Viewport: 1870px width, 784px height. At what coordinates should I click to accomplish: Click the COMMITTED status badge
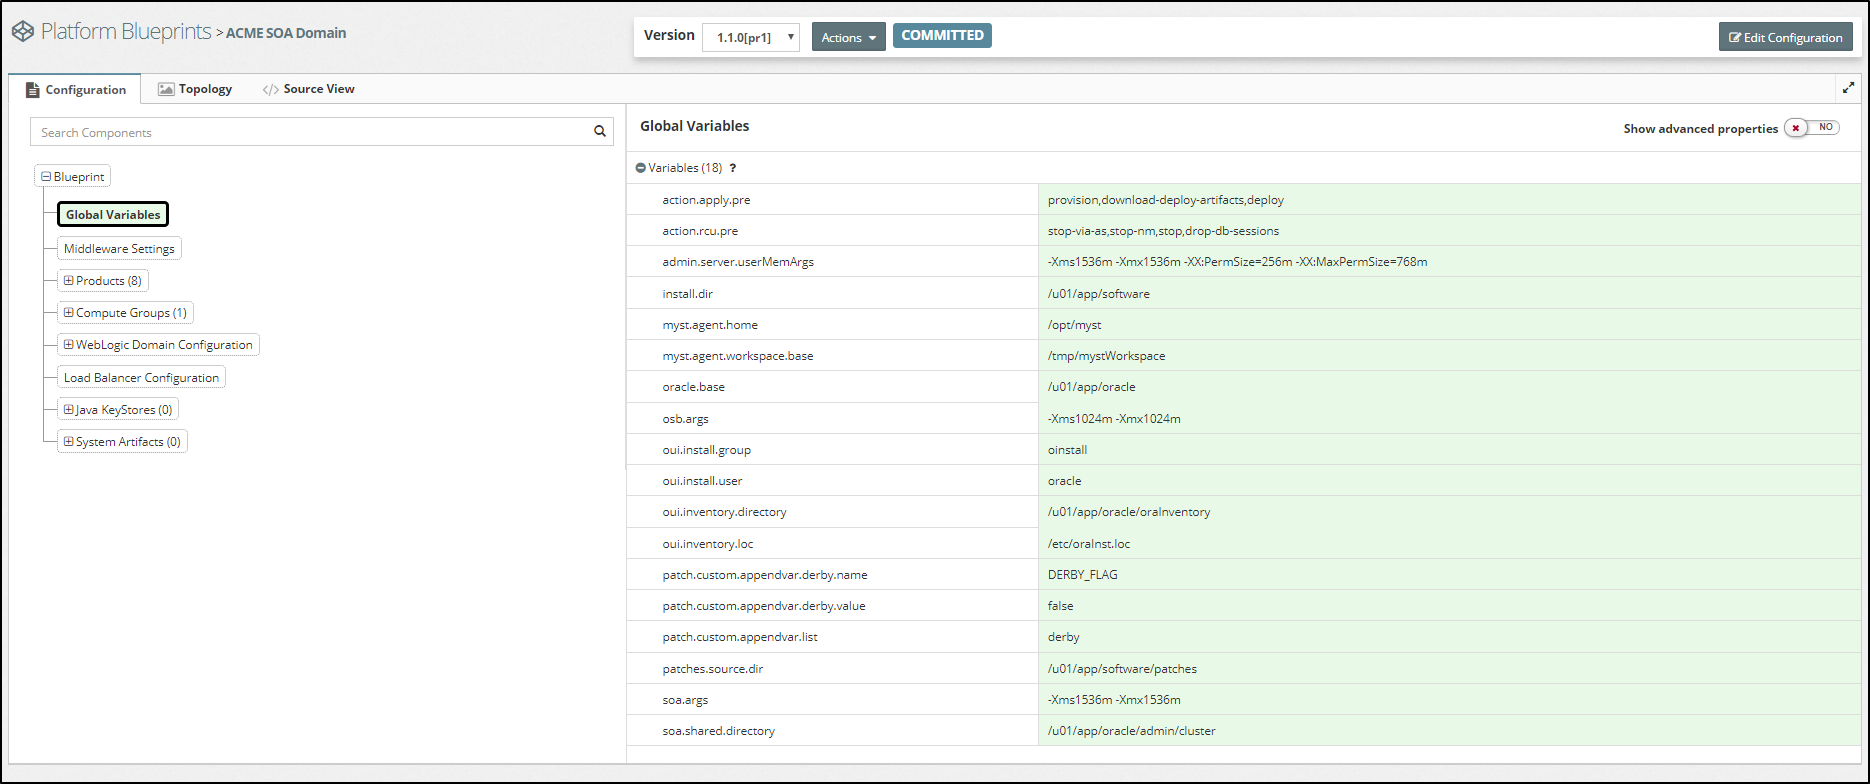942,36
